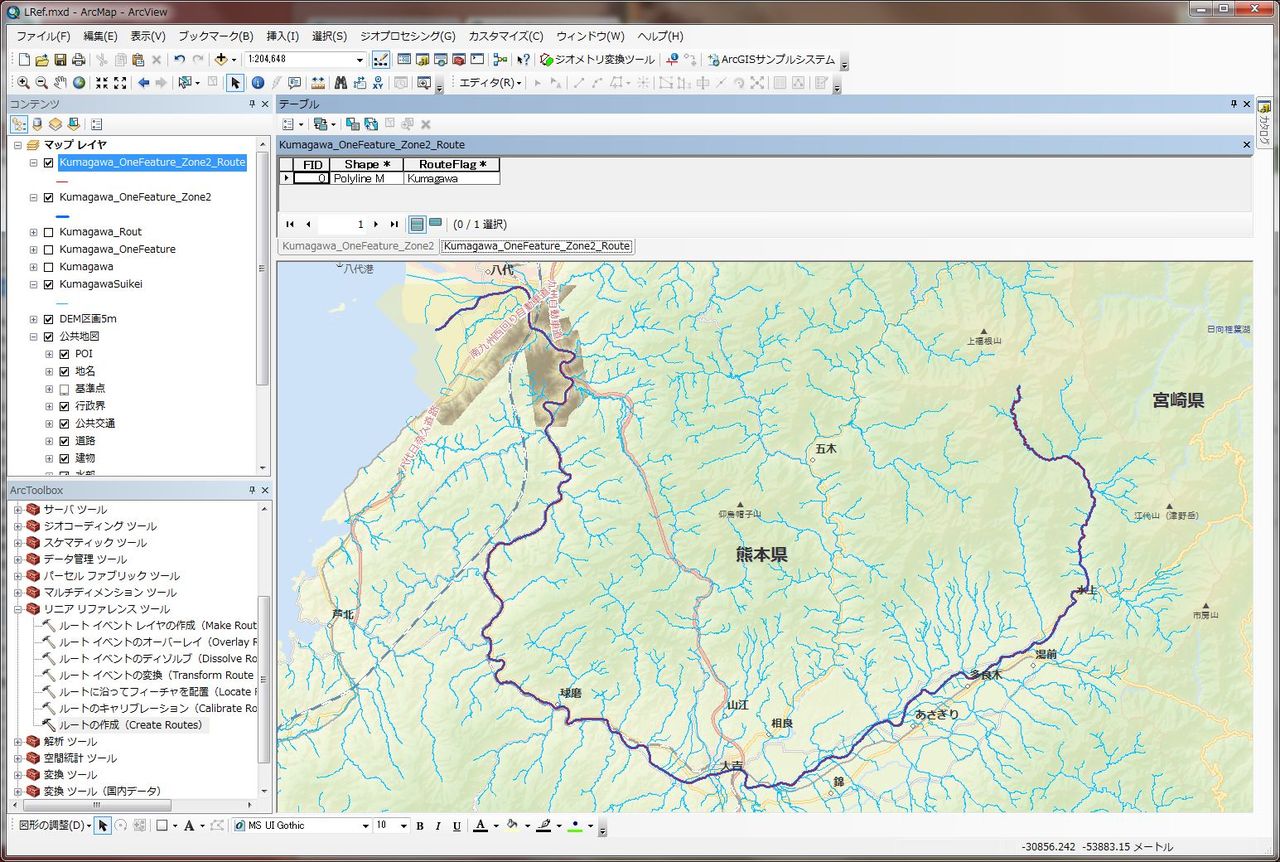Enable the Kumagawa_Rout layer checkbox
Image resolution: width=1280 pixels, height=862 pixels.
click(48, 232)
